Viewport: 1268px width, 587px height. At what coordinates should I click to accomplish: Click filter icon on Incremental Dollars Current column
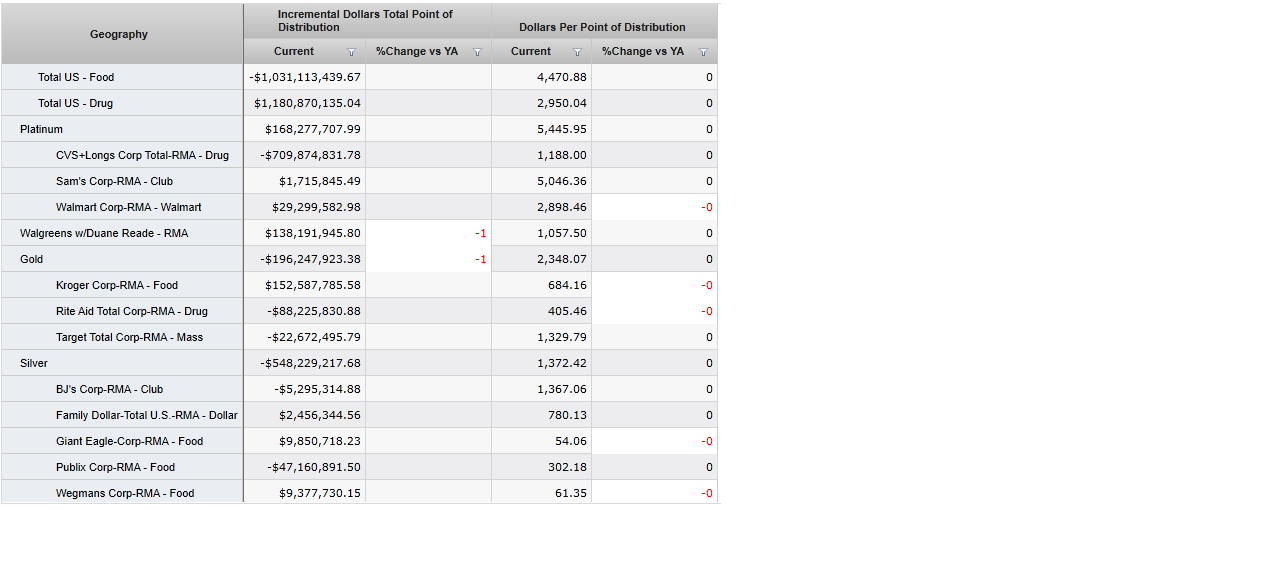[351, 52]
